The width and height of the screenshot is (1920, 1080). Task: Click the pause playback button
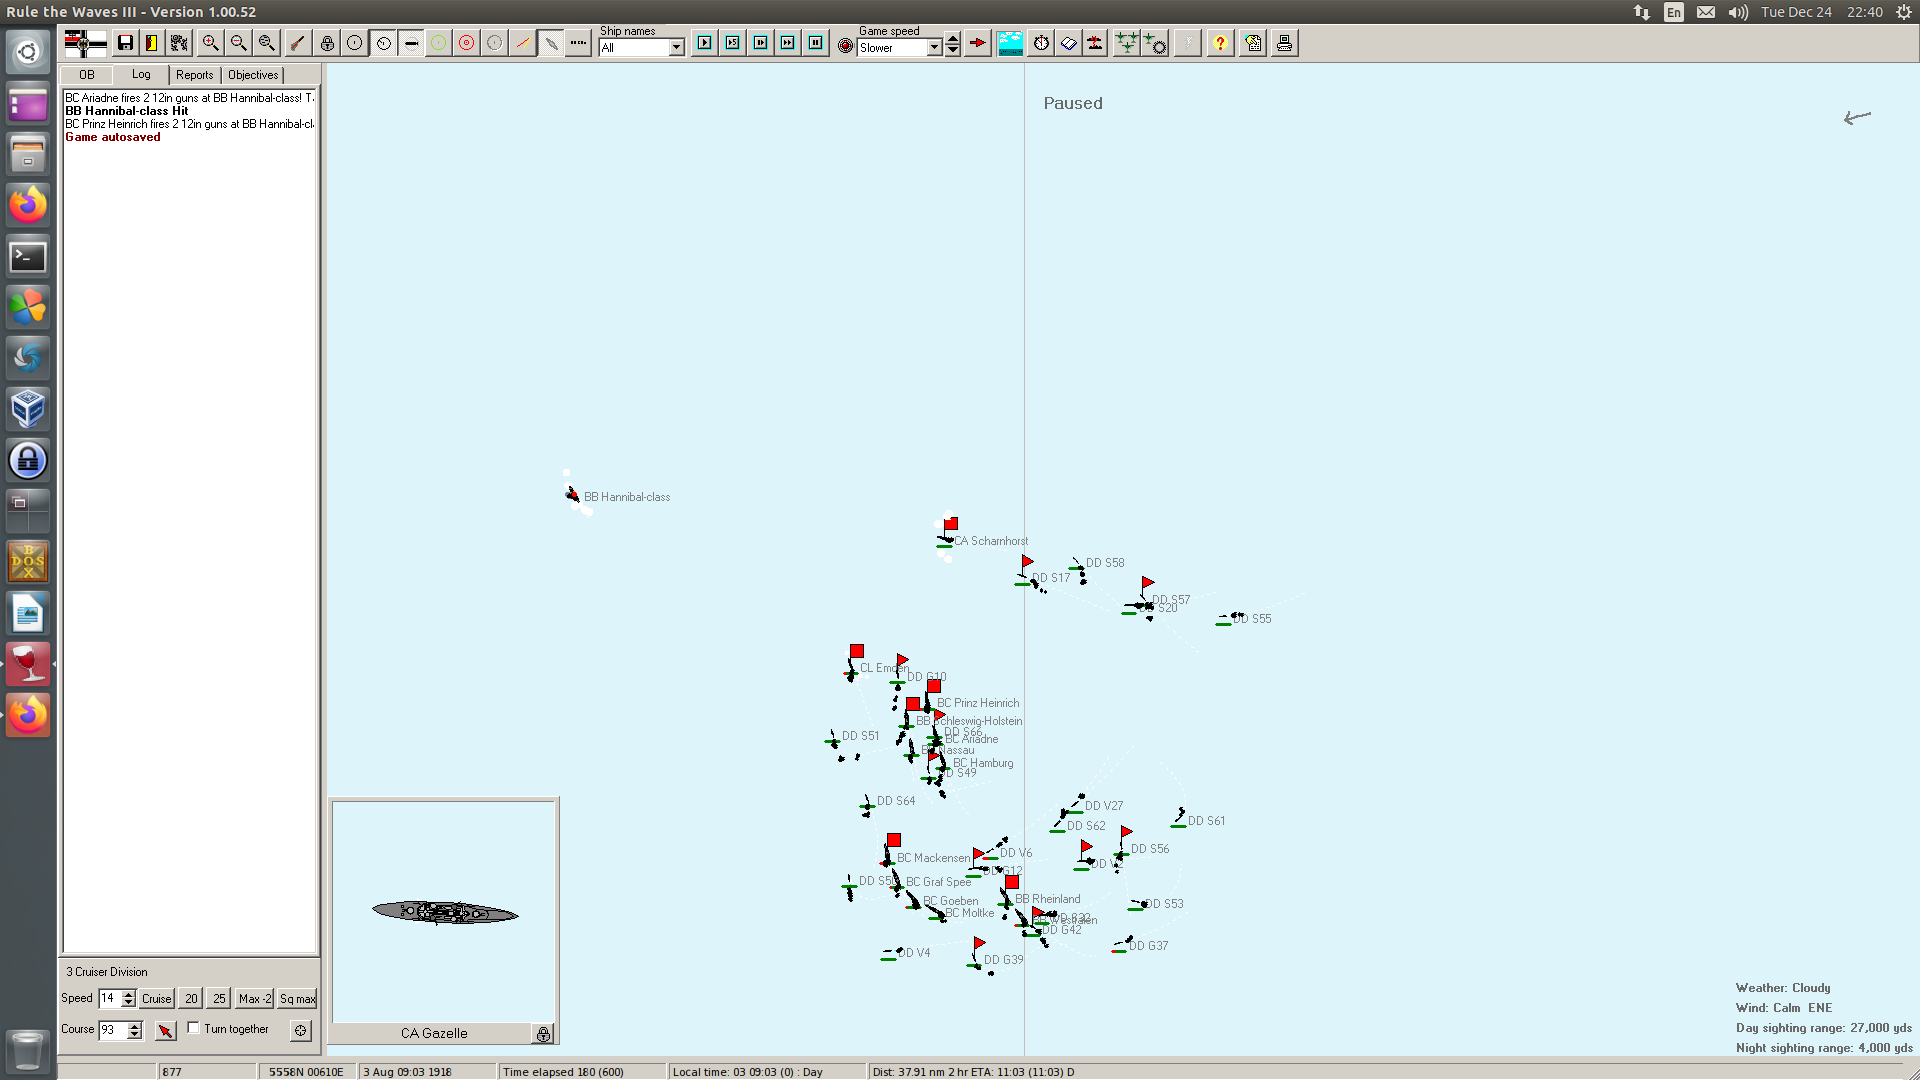[x=816, y=43]
